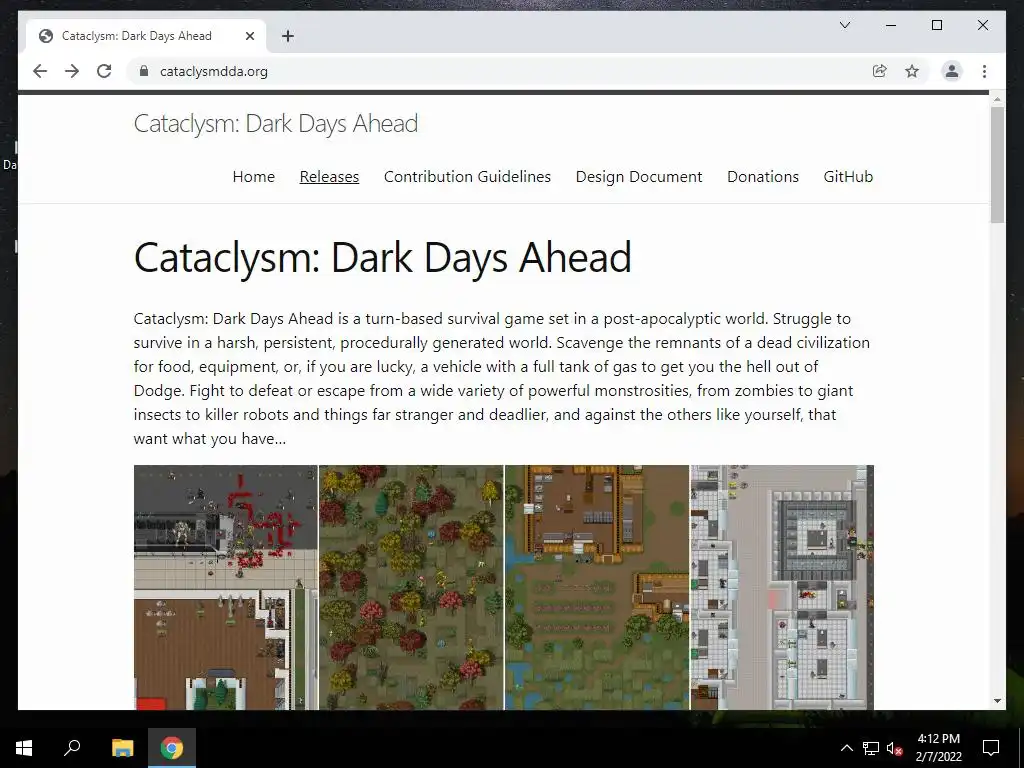The height and width of the screenshot is (768, 1024).
Task: Click the scrollbar down arrow
Action: 997,701
